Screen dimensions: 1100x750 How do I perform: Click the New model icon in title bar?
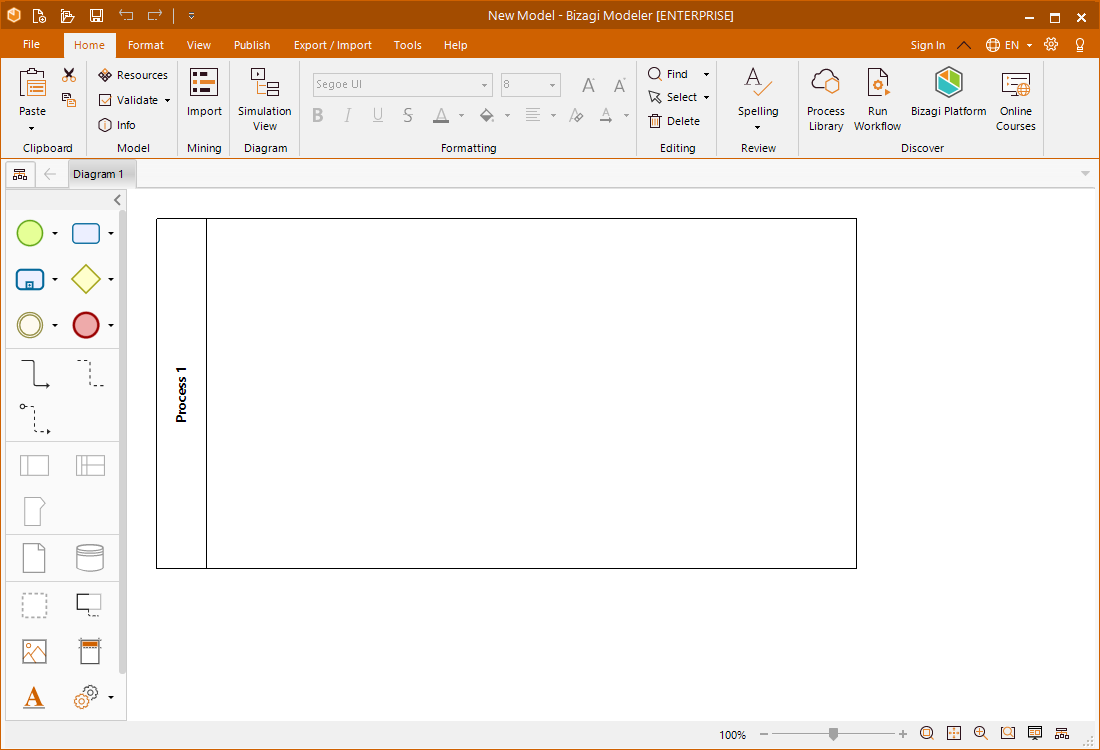[x=40, y=15]
